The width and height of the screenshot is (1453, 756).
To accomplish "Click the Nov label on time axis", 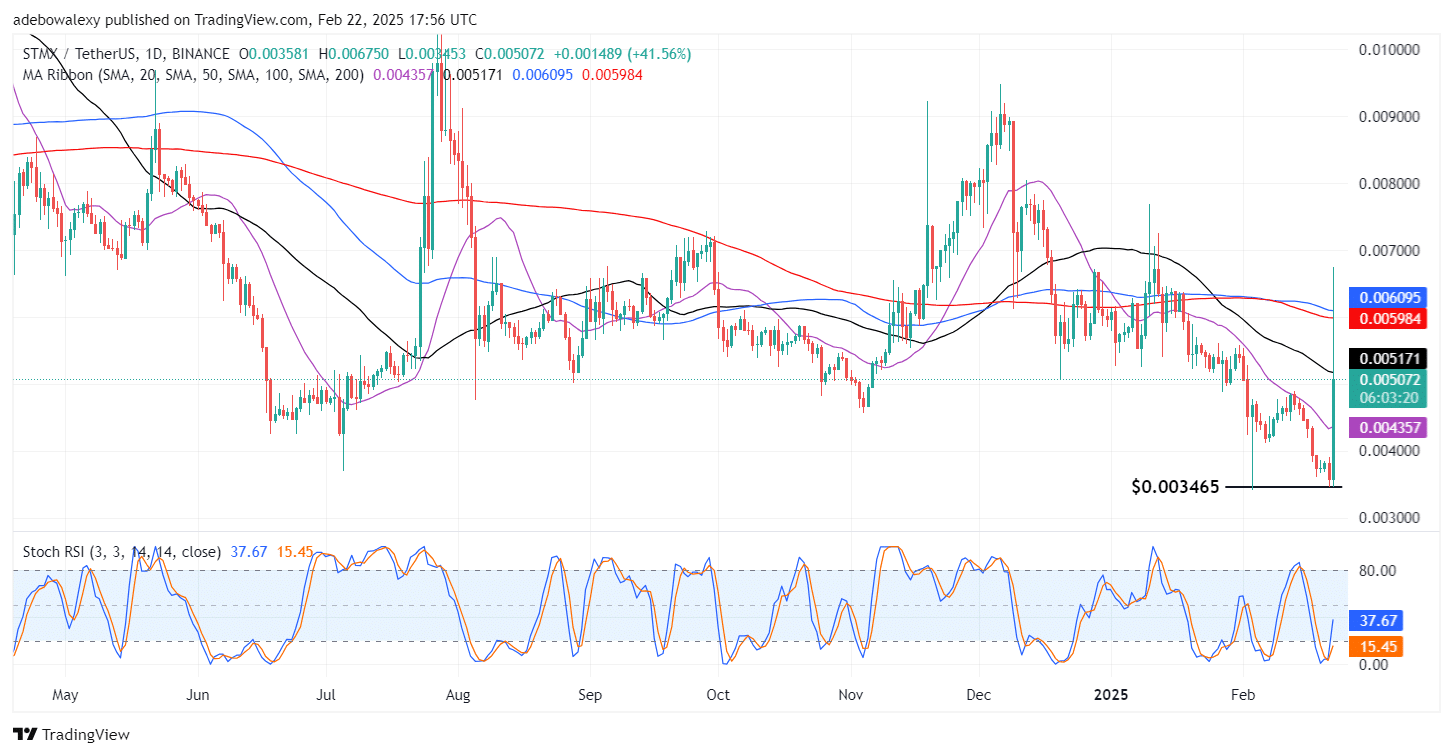I will [x=850, y=694].
